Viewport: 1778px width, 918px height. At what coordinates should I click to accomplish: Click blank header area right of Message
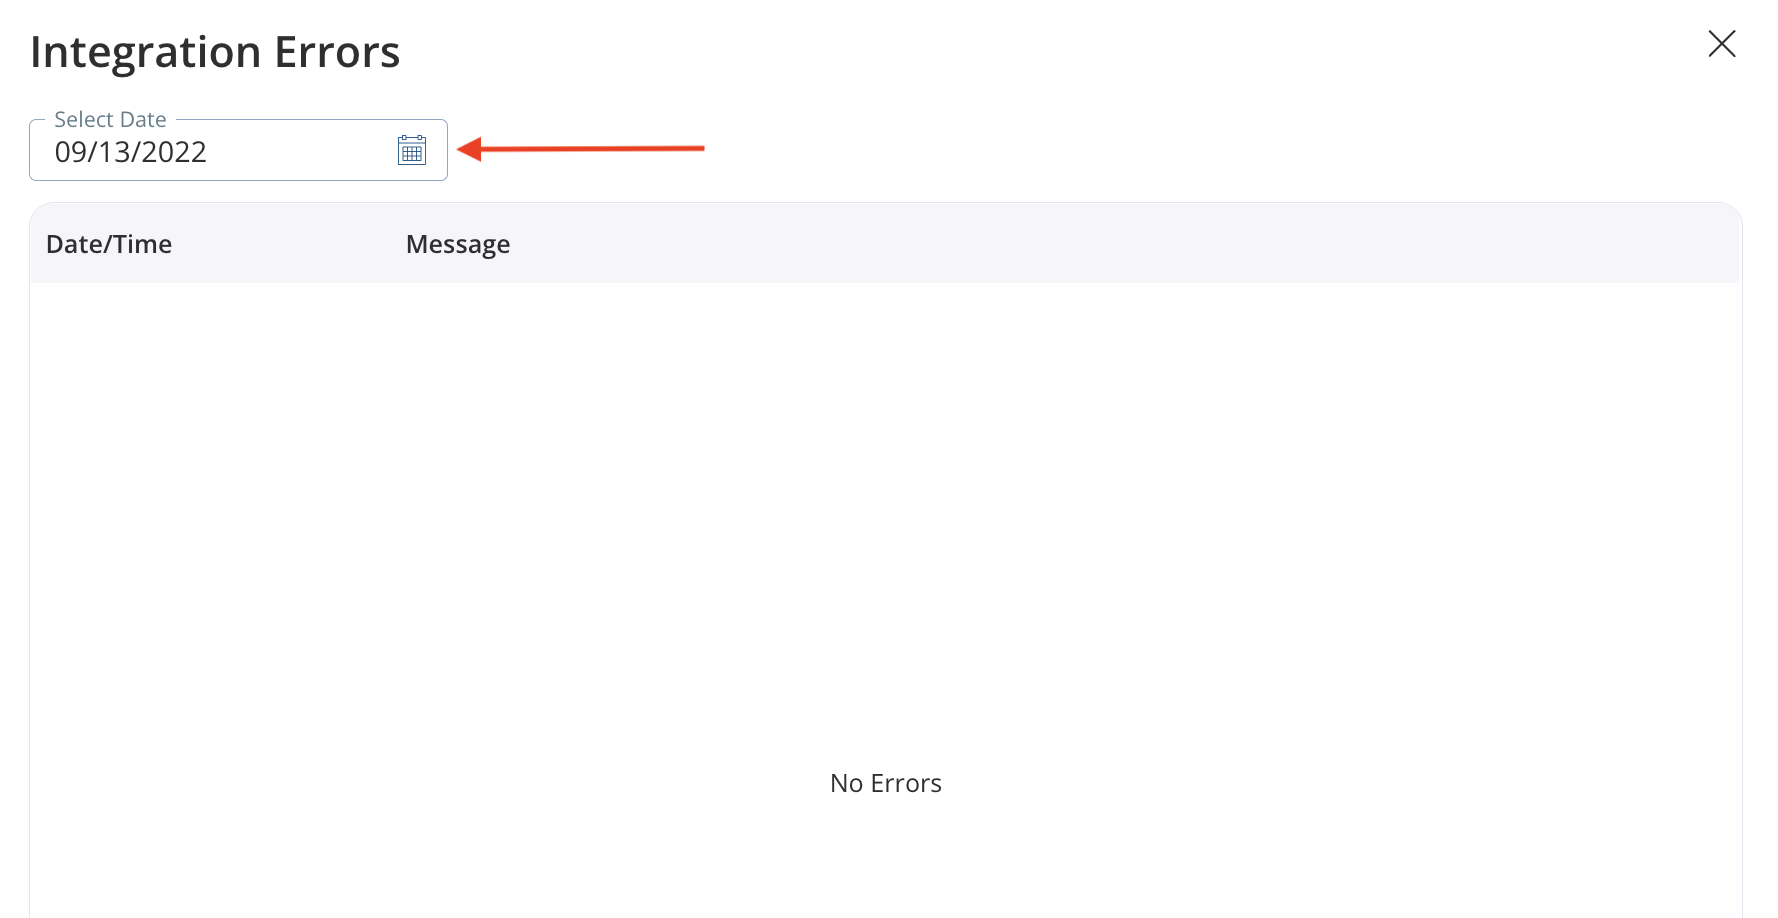click(1100, 244)
